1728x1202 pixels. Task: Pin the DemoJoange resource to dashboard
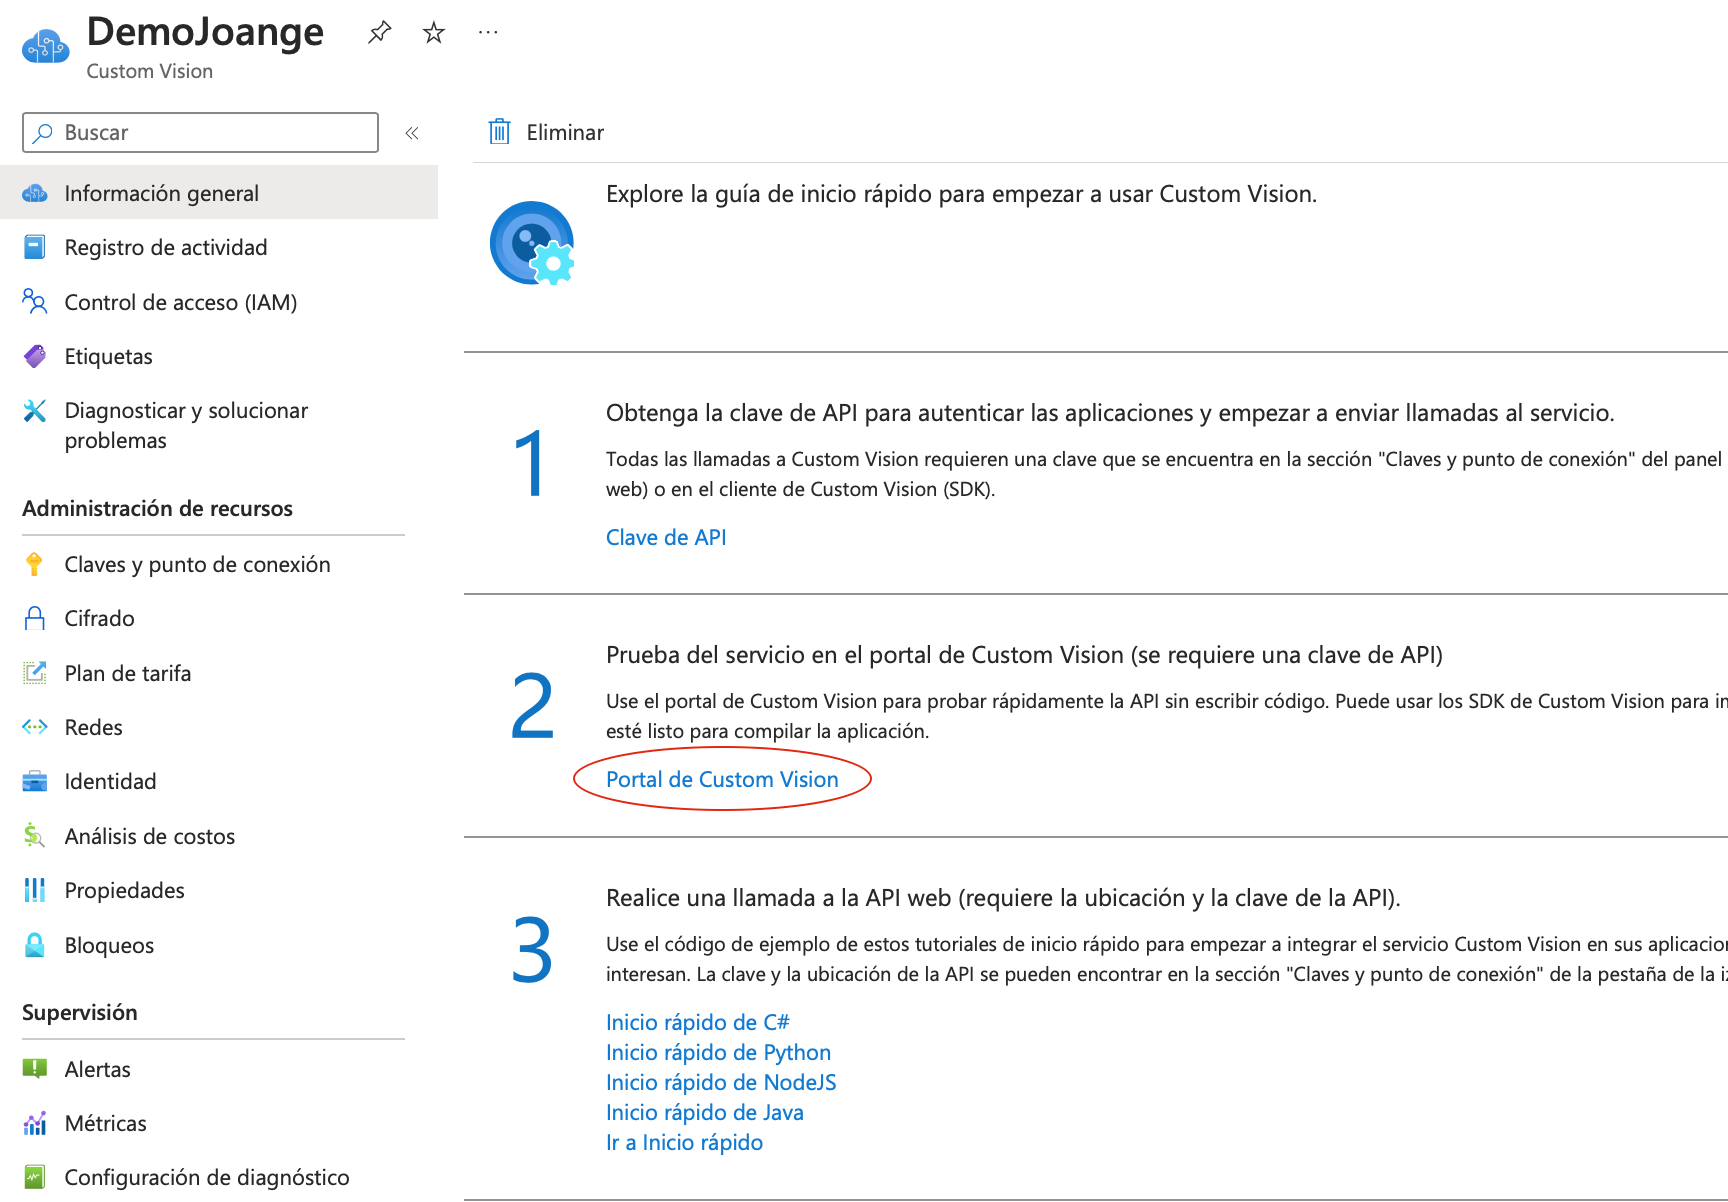[x=379, y=33]
